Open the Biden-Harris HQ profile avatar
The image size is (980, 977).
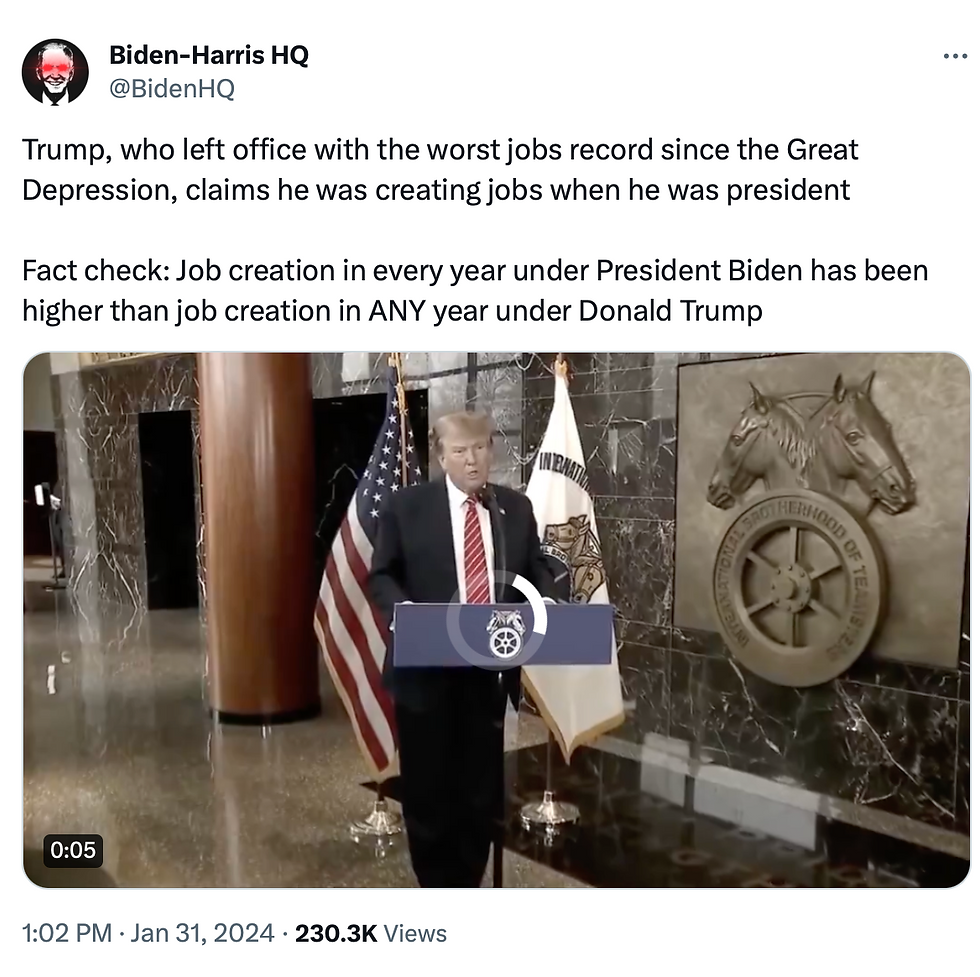(55, 71)
